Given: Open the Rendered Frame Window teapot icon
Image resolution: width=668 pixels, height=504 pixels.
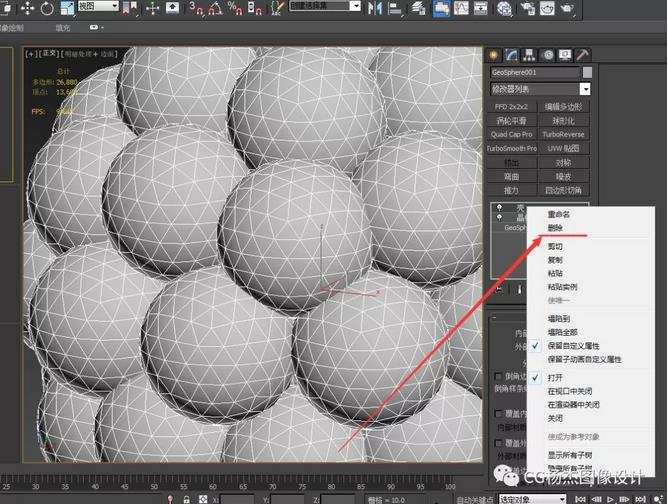Looking at the screenshot, I should click(x=547, y=8).
